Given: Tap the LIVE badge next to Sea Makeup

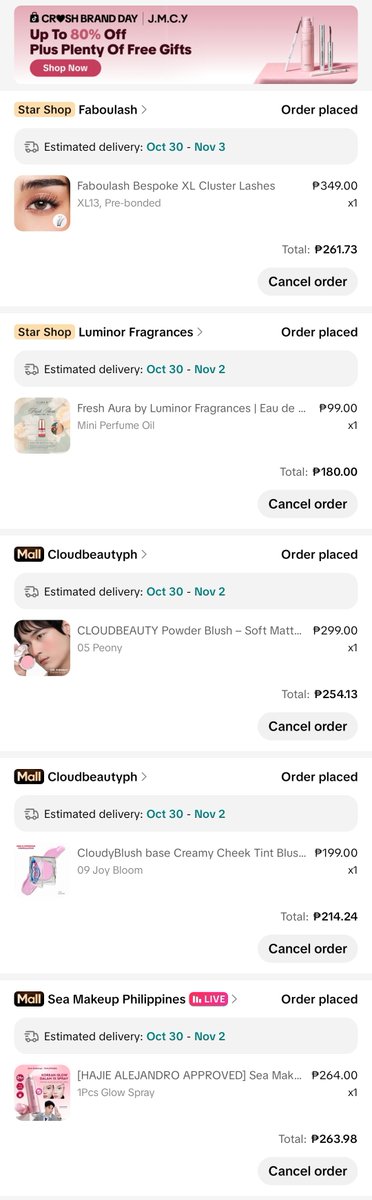Looking at the screenshot, I should 208,999.
